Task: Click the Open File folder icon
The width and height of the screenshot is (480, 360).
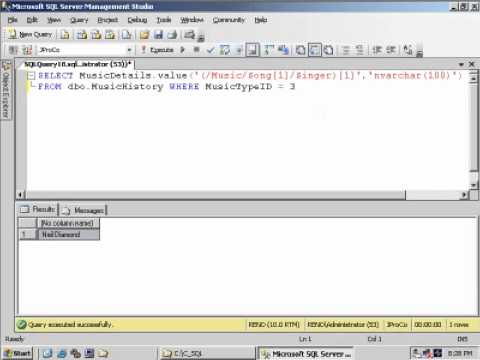Action: pyautogui.click(x=144, y=35)
